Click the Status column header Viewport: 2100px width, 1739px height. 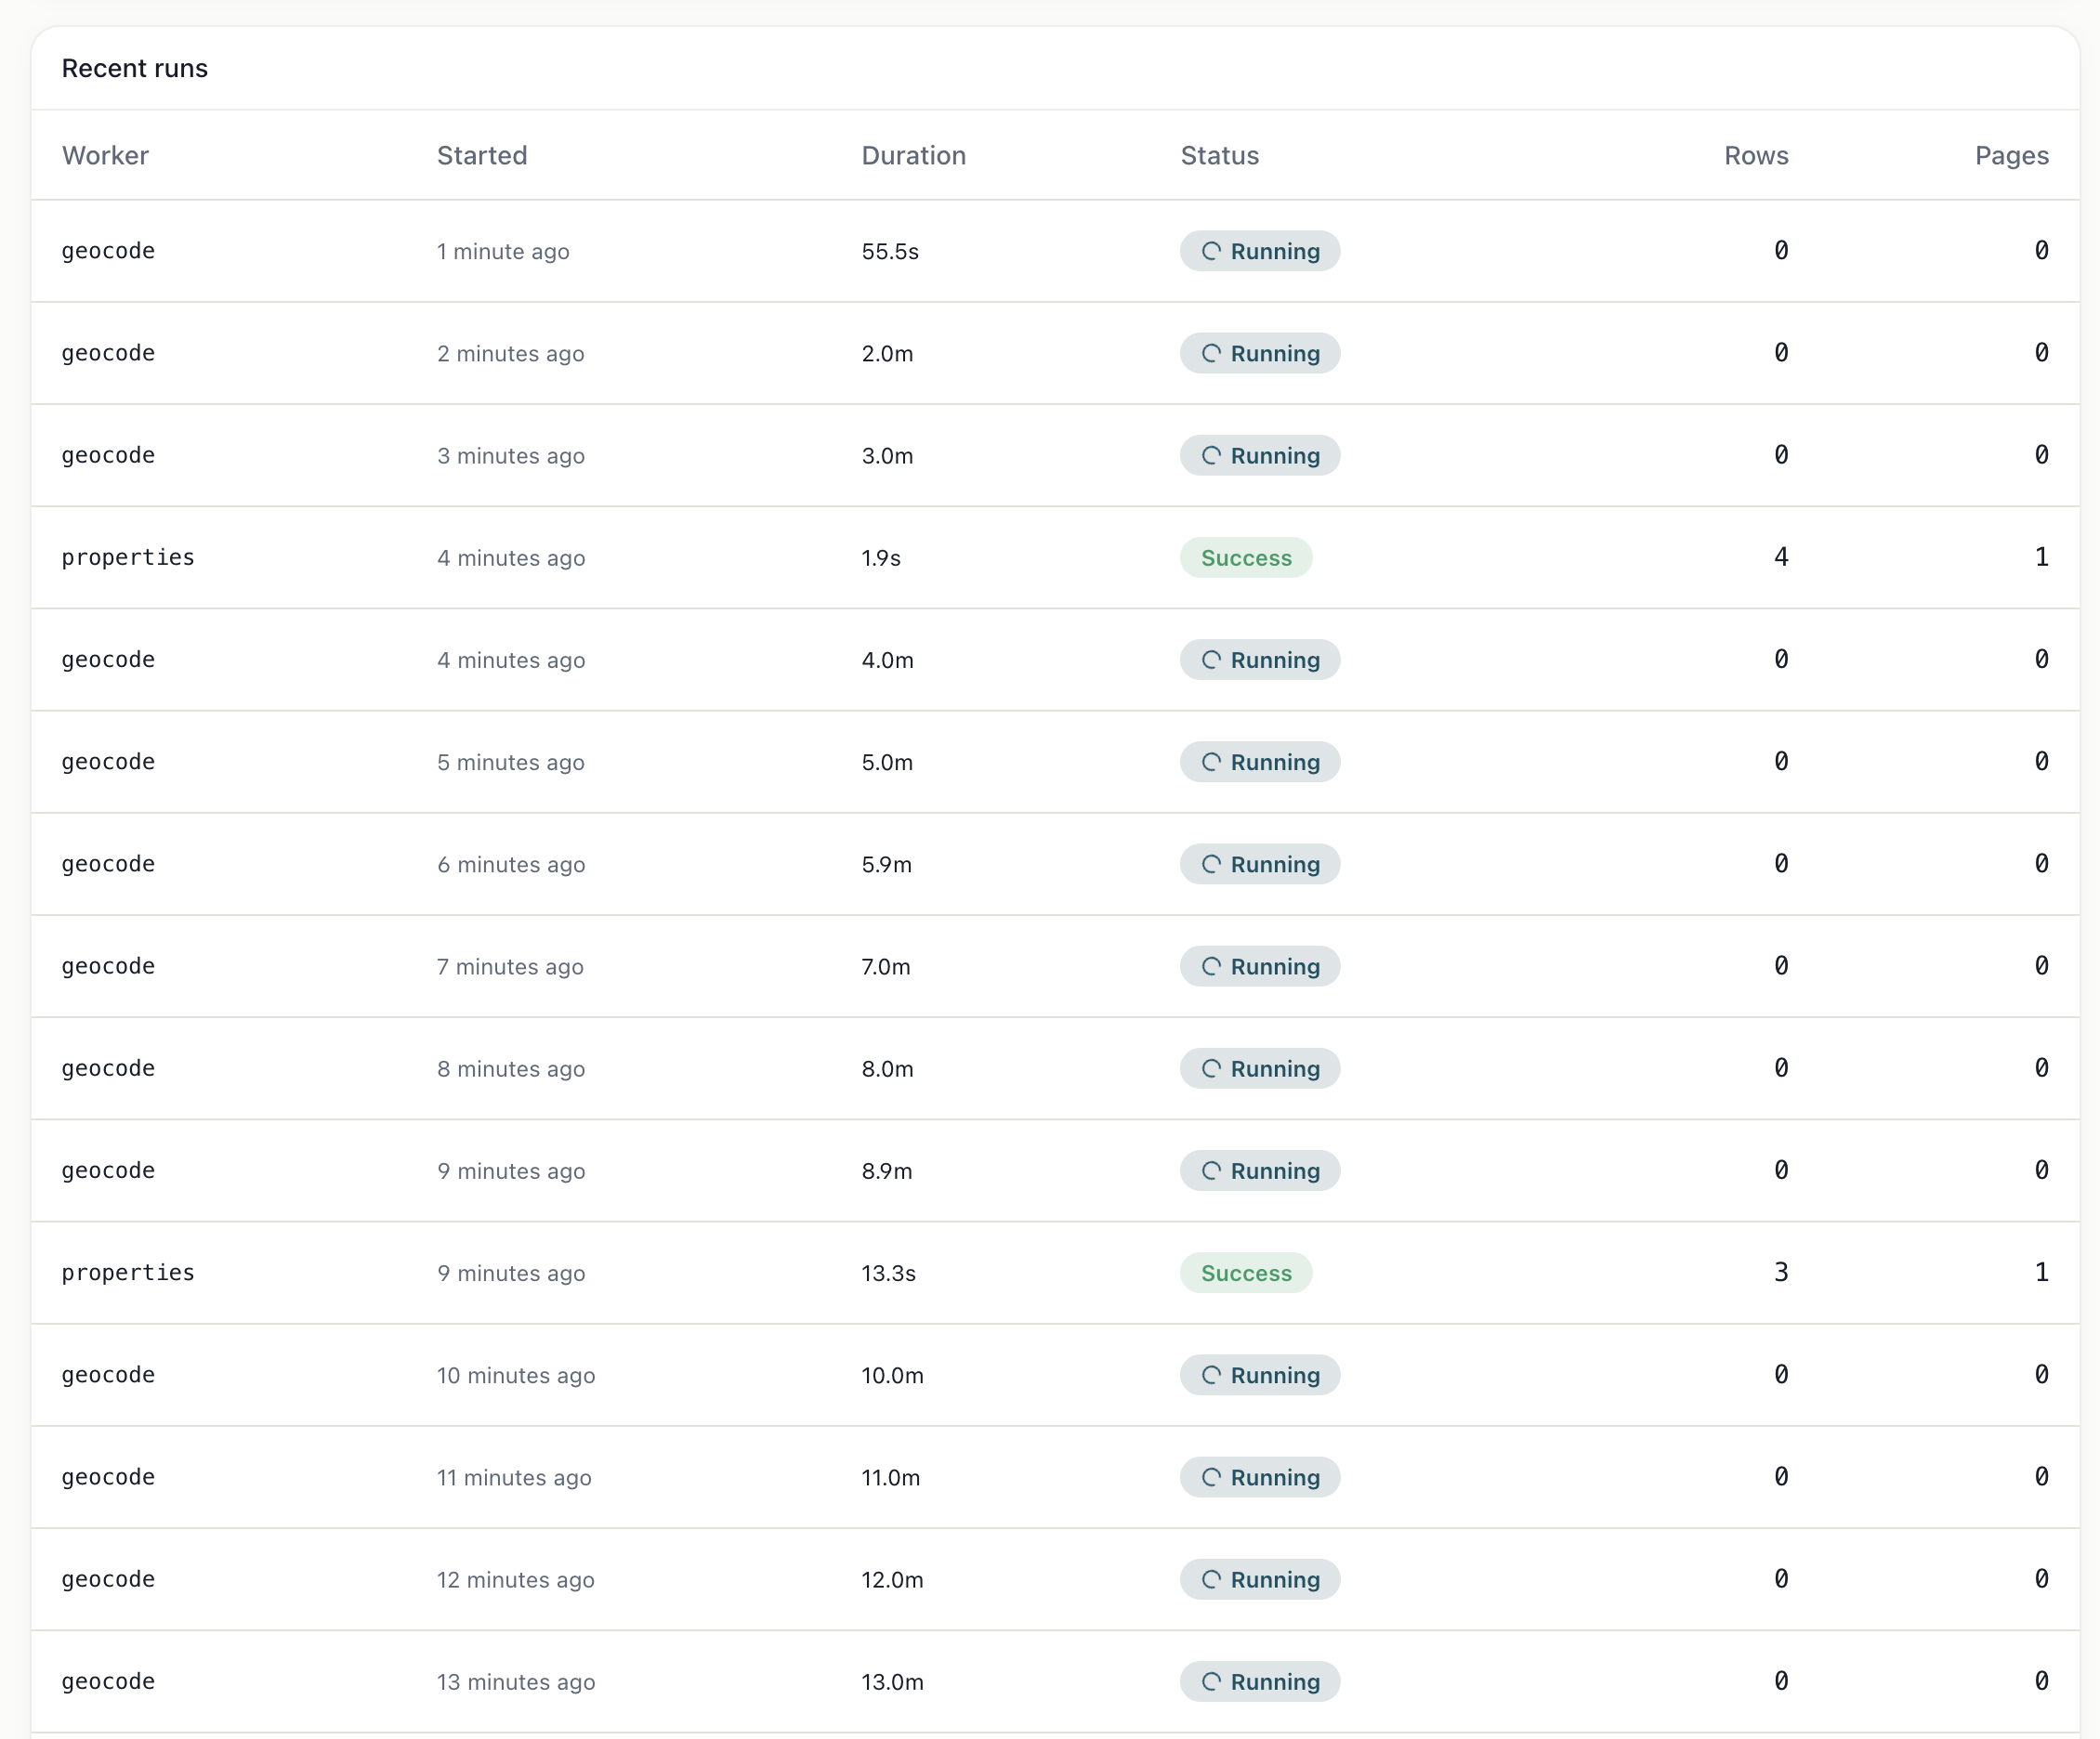point(1220,156)
